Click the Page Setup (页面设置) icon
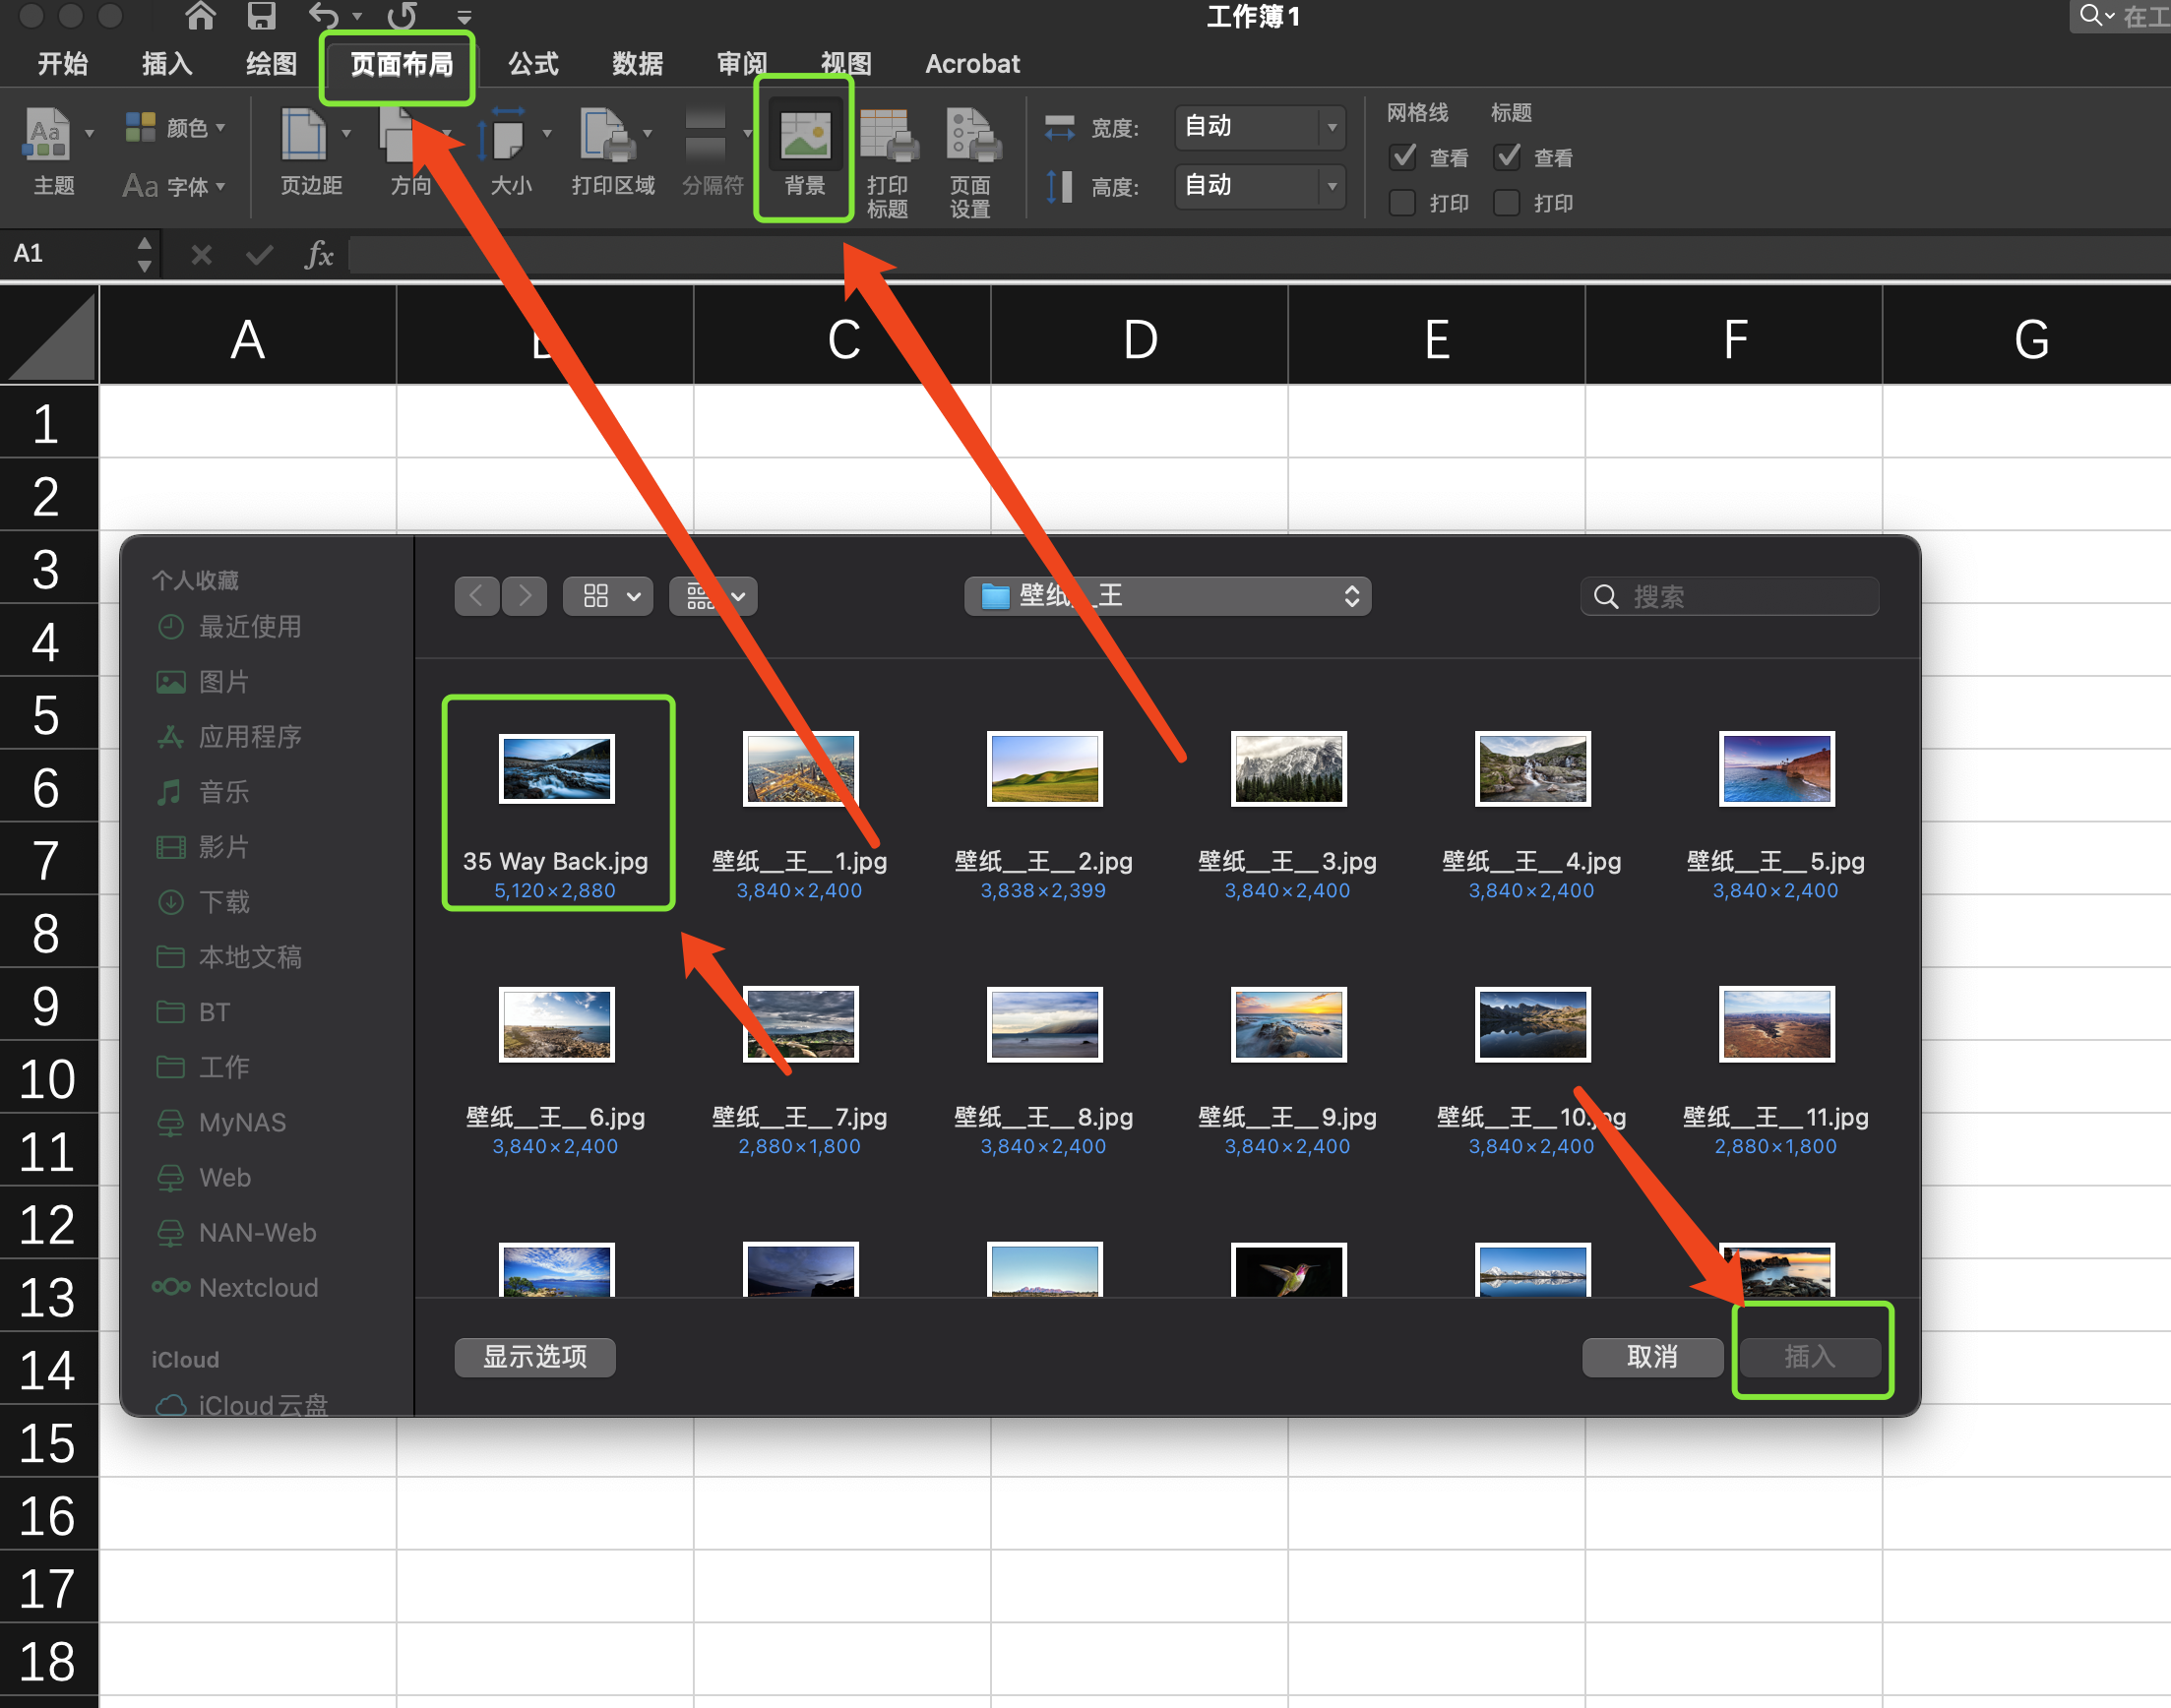Viewport: 2171px width, 1708px height. 971,137
